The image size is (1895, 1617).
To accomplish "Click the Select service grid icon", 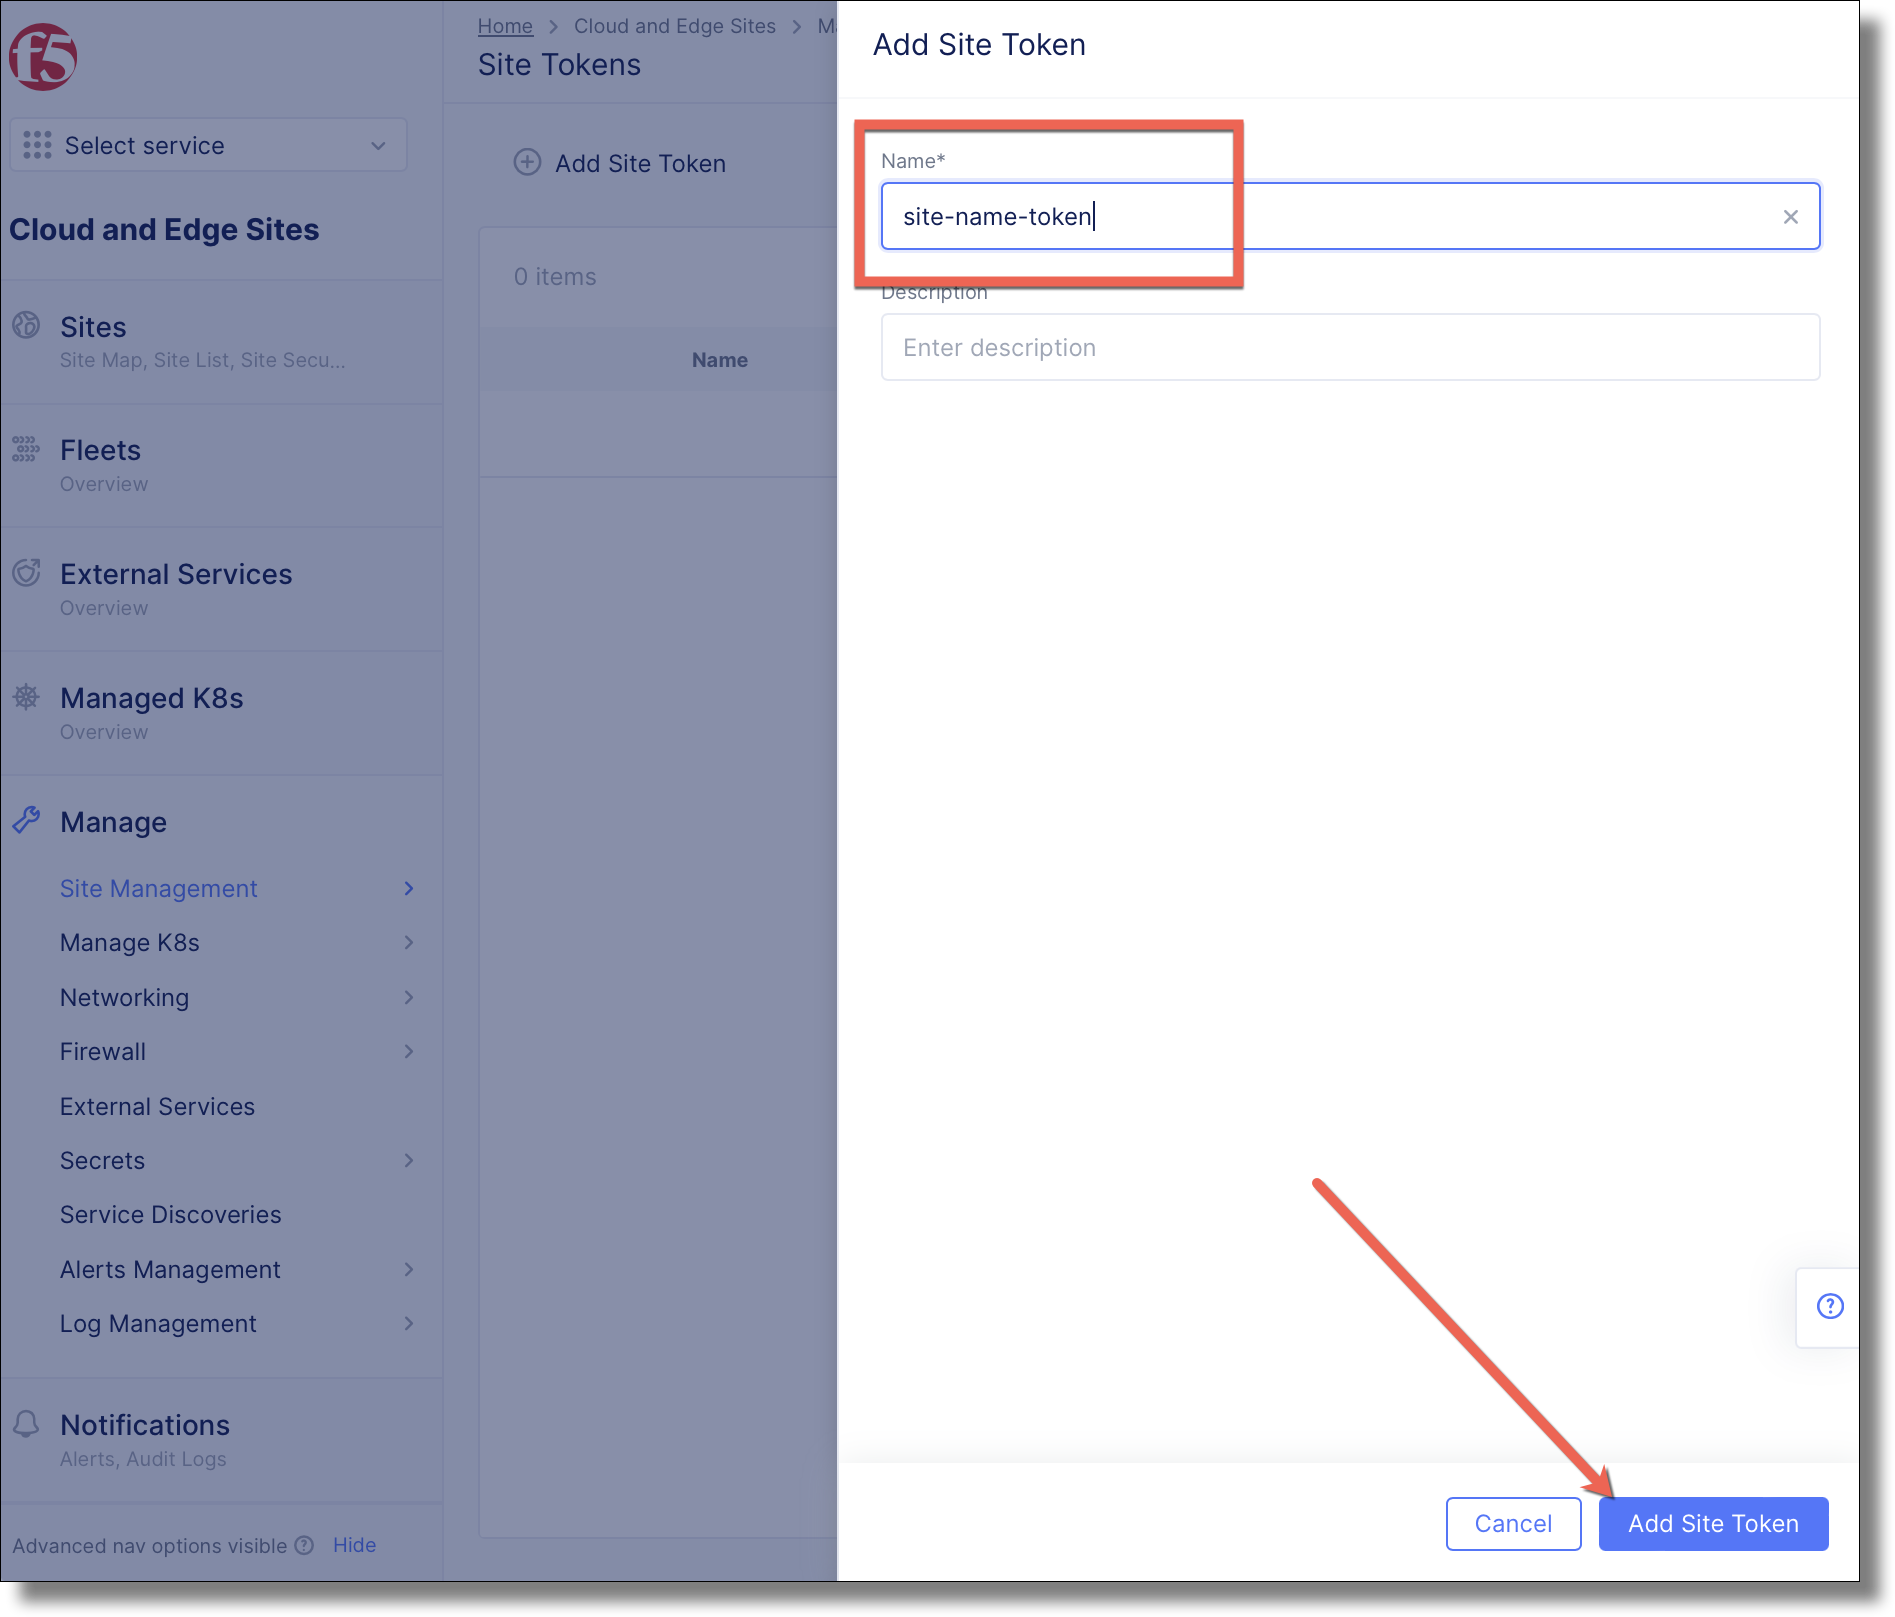I will tap(37, 146).
